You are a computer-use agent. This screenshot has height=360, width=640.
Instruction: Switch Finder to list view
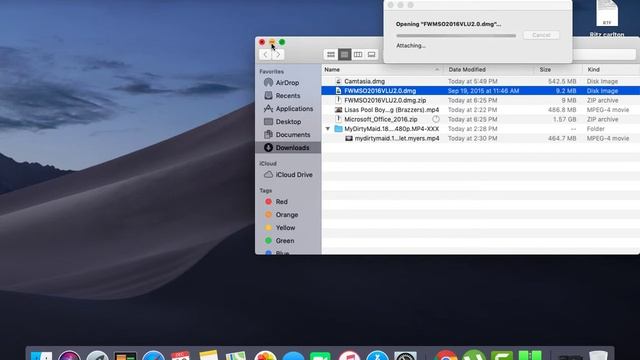[344, 54]
